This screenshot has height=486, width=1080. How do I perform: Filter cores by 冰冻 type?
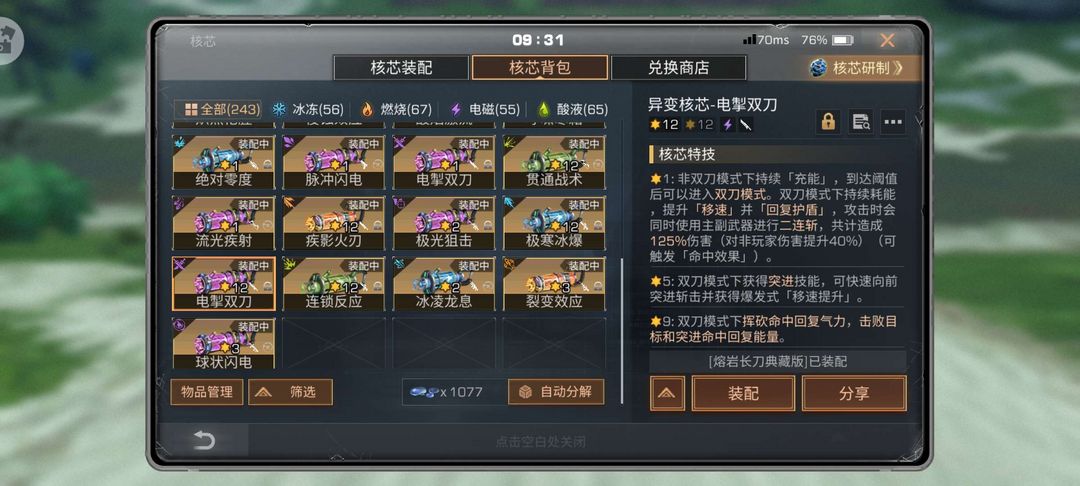(x=307, y=109)
